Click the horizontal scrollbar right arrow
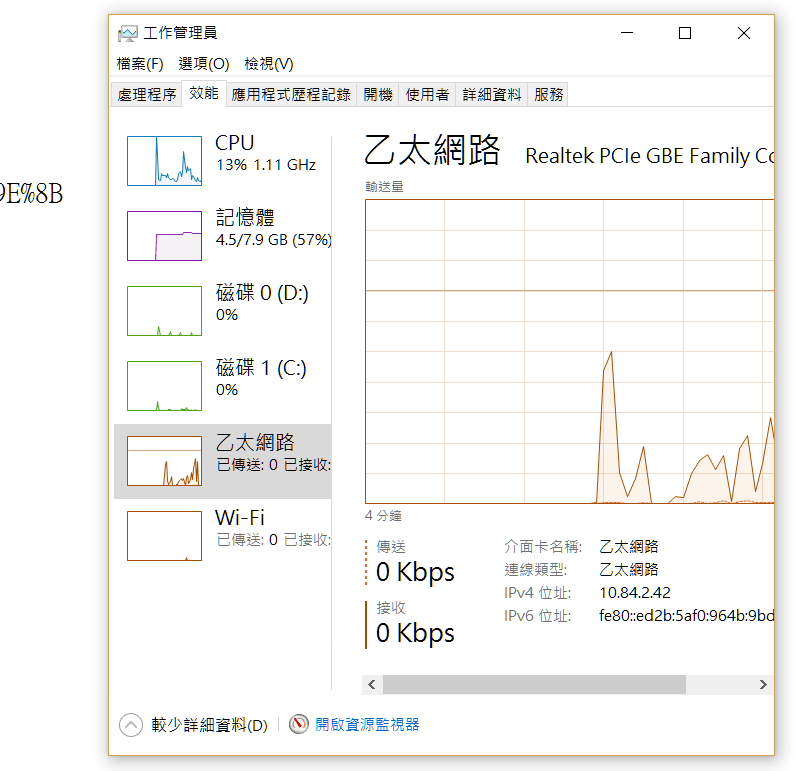 tap(763, 684)
